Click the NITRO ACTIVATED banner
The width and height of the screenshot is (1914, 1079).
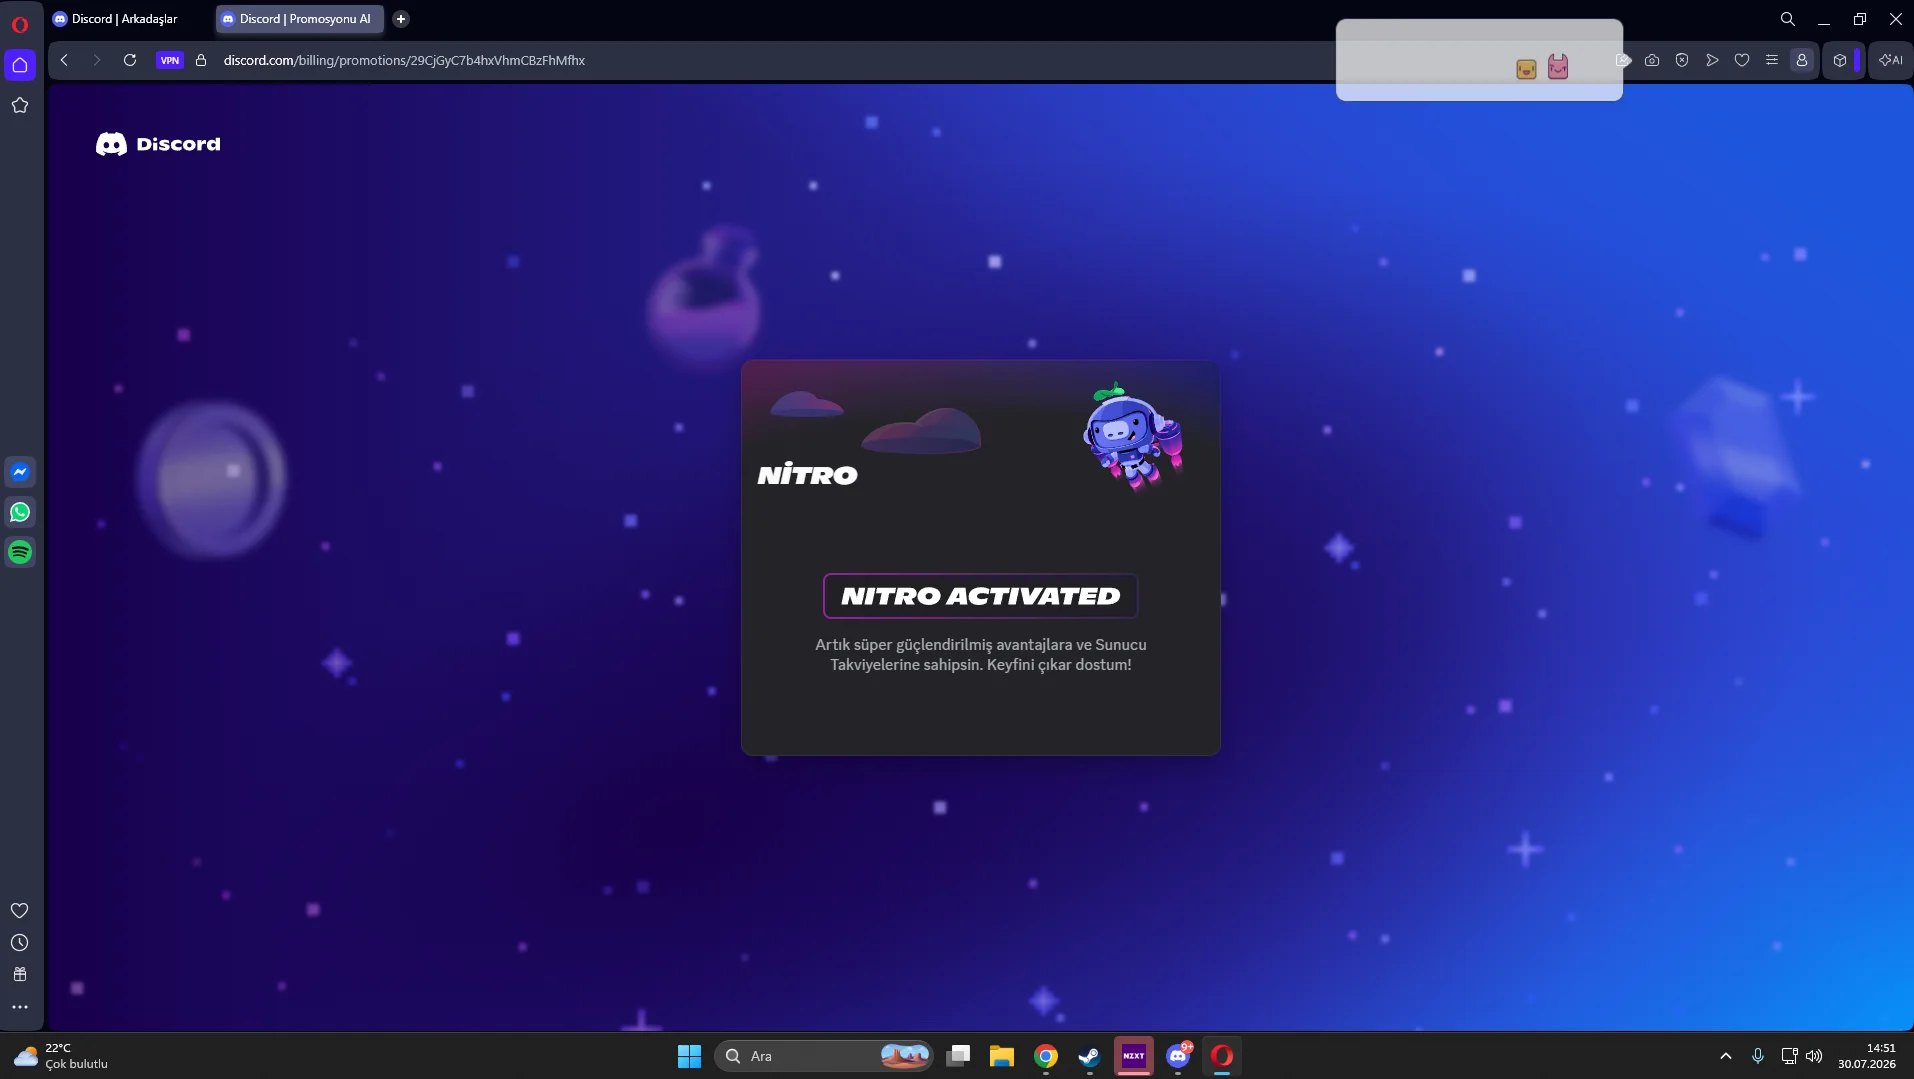click(980, 596)
